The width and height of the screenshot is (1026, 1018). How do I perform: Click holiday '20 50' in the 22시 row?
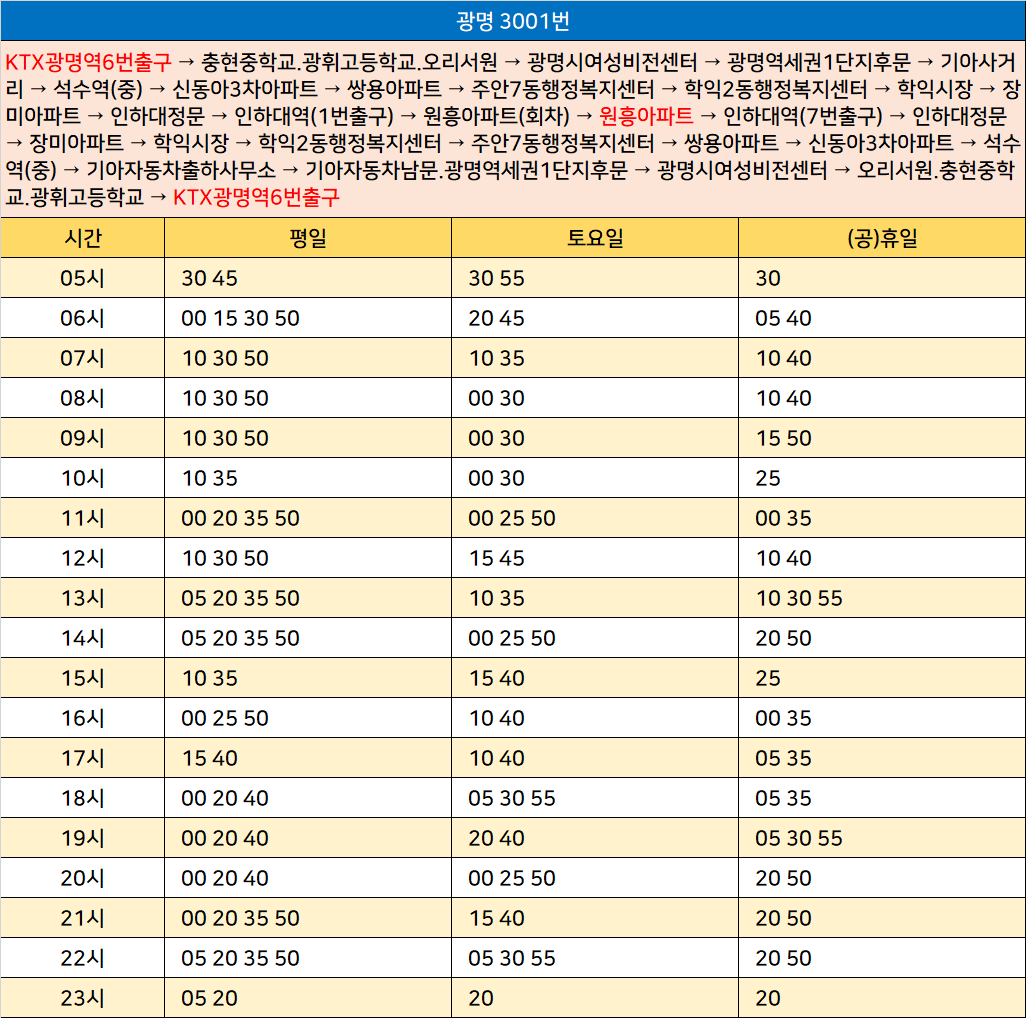coord(783,958)
